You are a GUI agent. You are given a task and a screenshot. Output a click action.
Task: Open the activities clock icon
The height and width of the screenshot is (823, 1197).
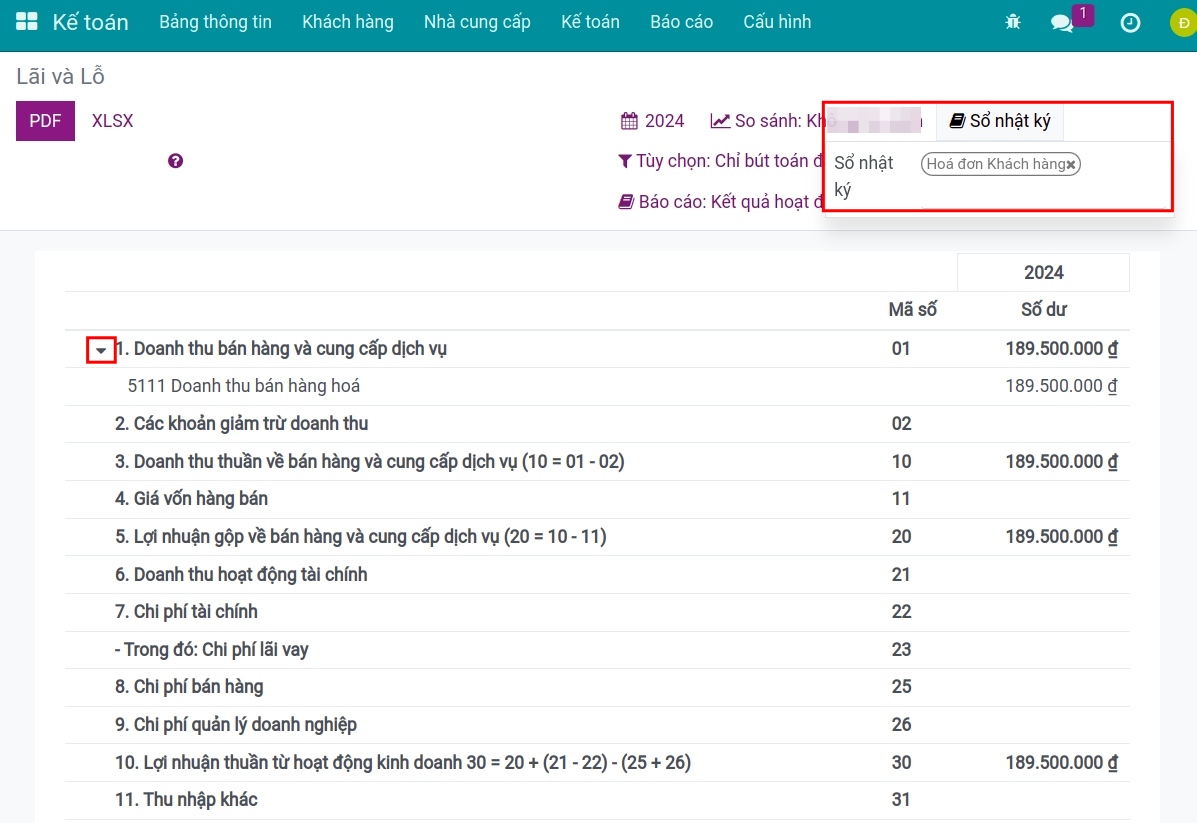click(x=1130, y=22)
